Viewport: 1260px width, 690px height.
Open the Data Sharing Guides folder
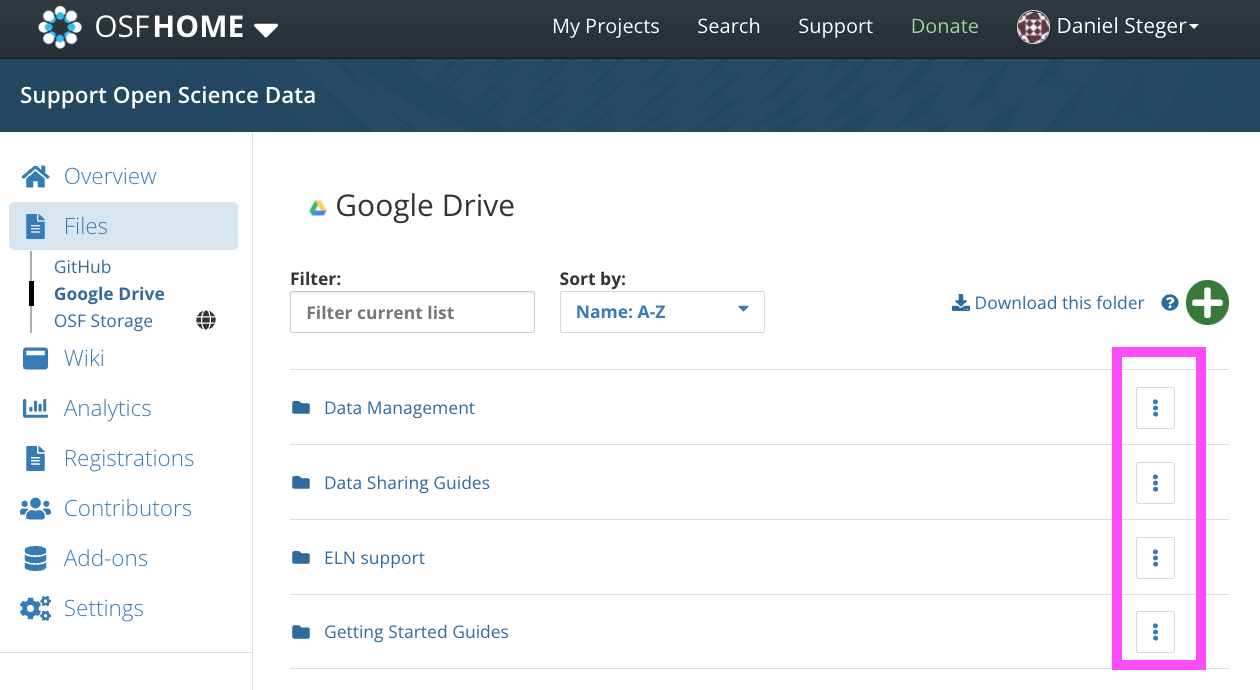pyautogui.click(x=407, y=483)
